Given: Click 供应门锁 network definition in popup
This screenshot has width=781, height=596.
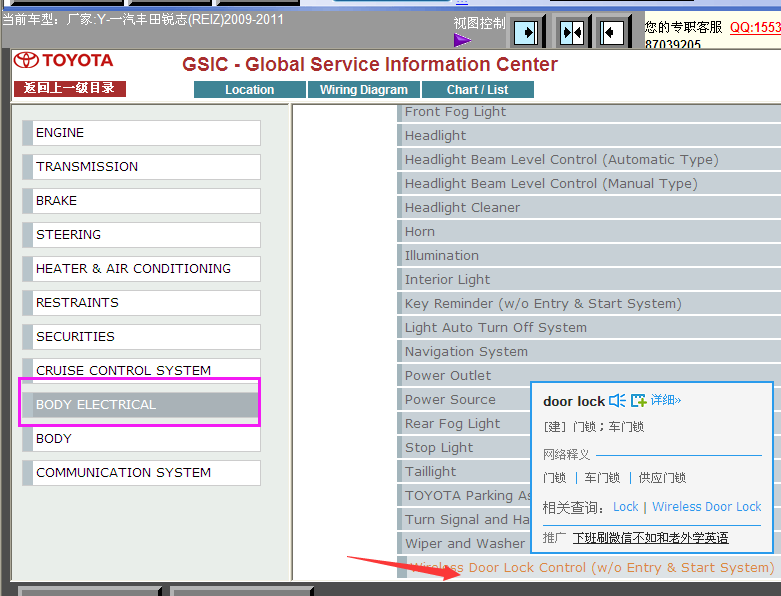Looking at the screenshot, I should (x=662, y=478).
